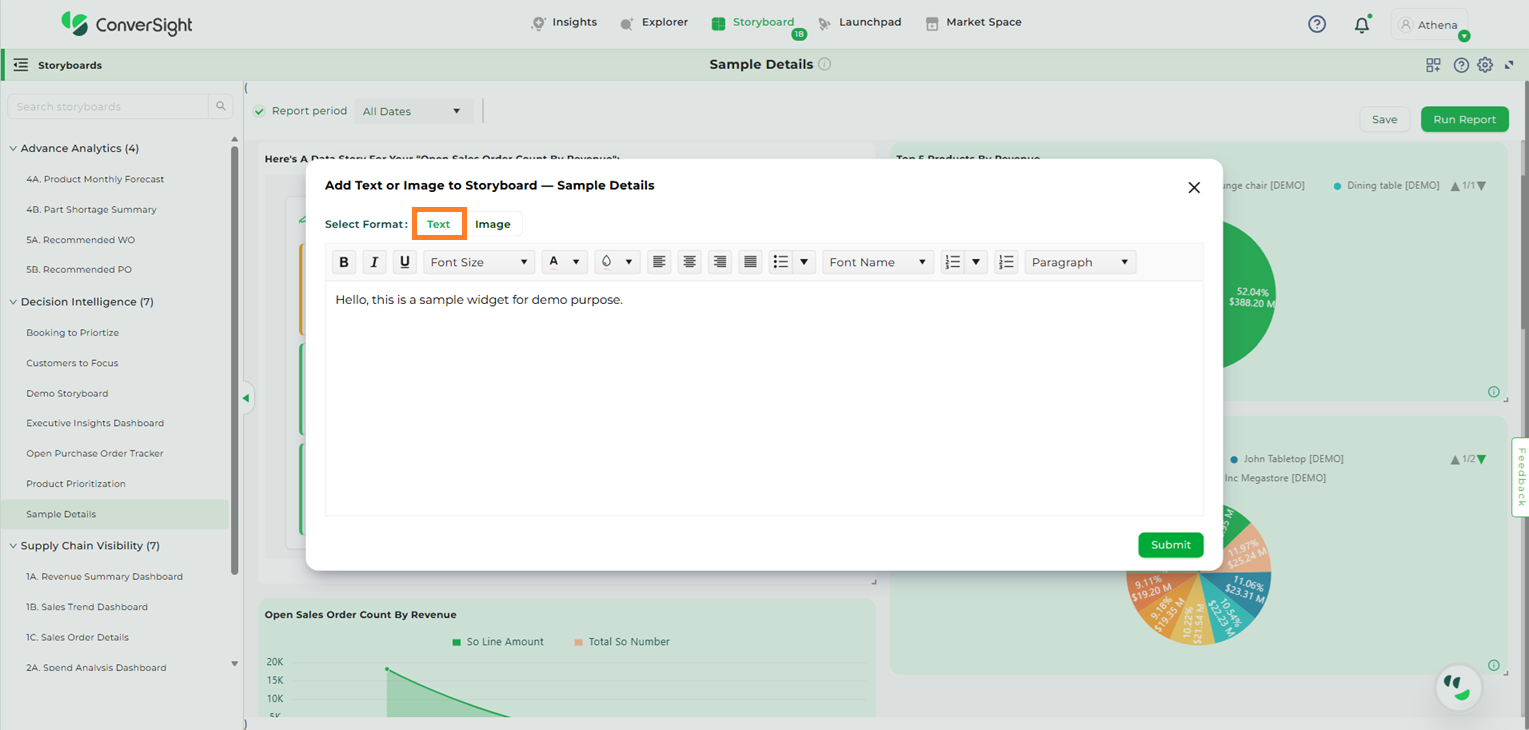Open the Font Size dropdown
Image resolution: width=1529 pixels, height=730 pixels.
click(x=479, y=262)
